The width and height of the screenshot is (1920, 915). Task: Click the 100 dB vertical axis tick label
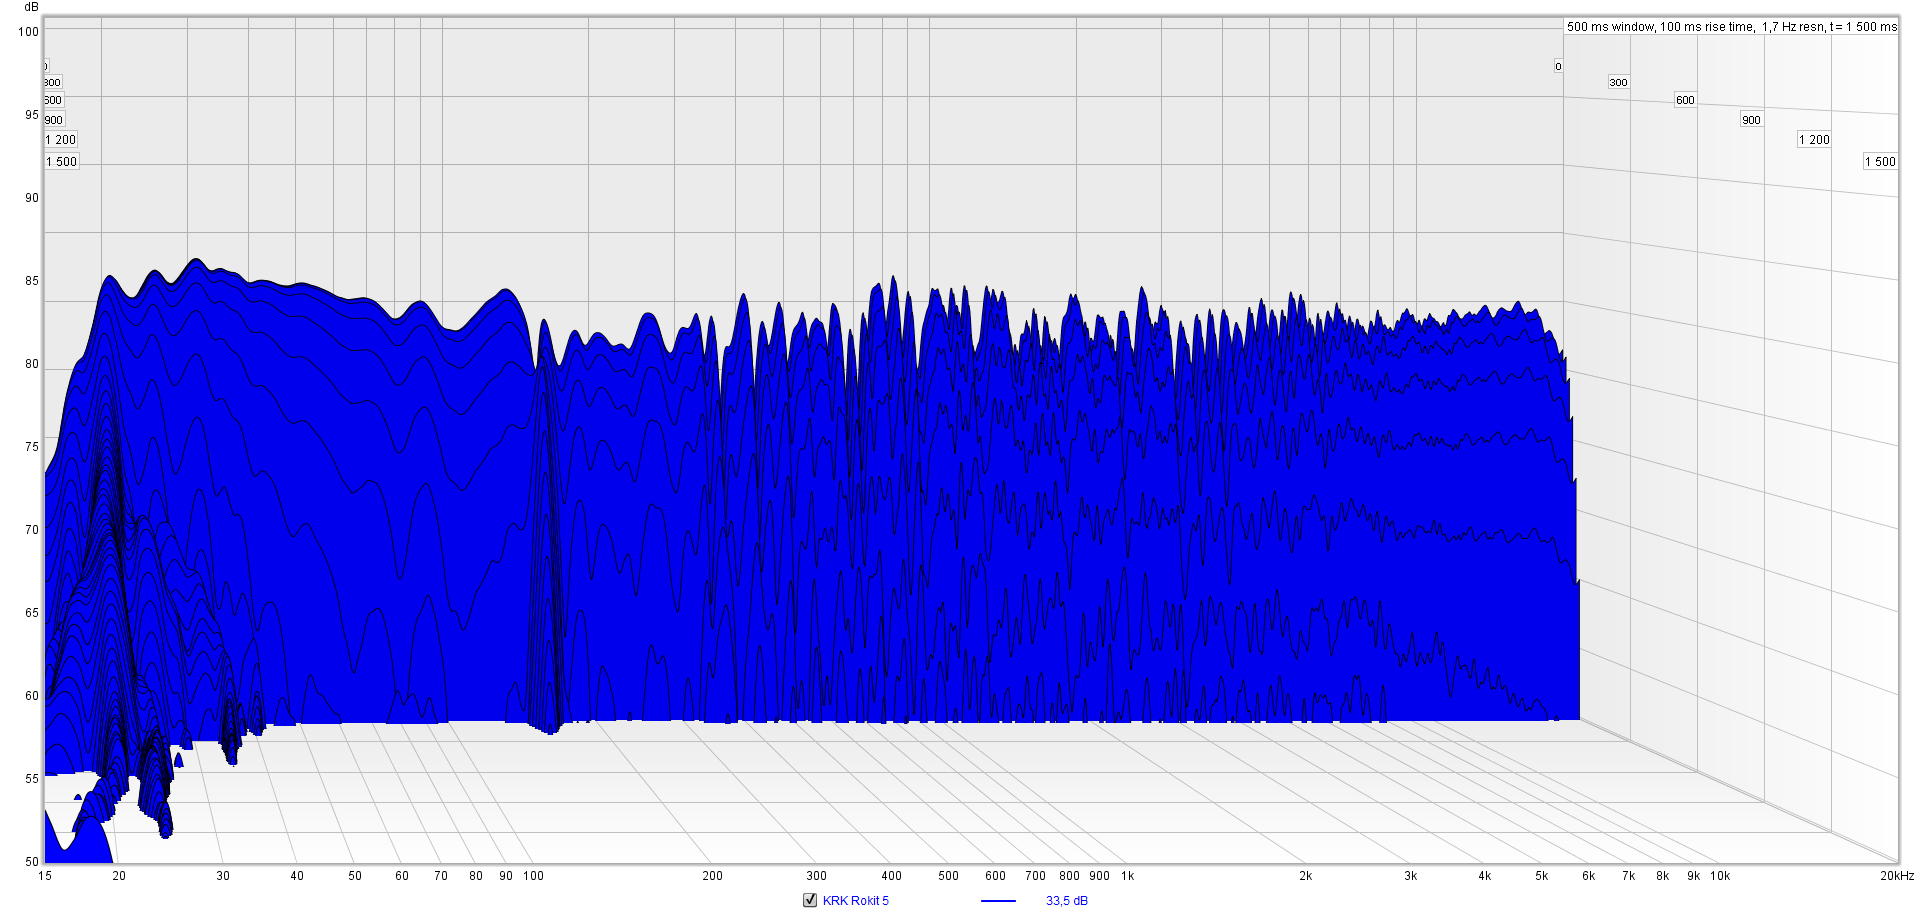[x=28, y=32]
